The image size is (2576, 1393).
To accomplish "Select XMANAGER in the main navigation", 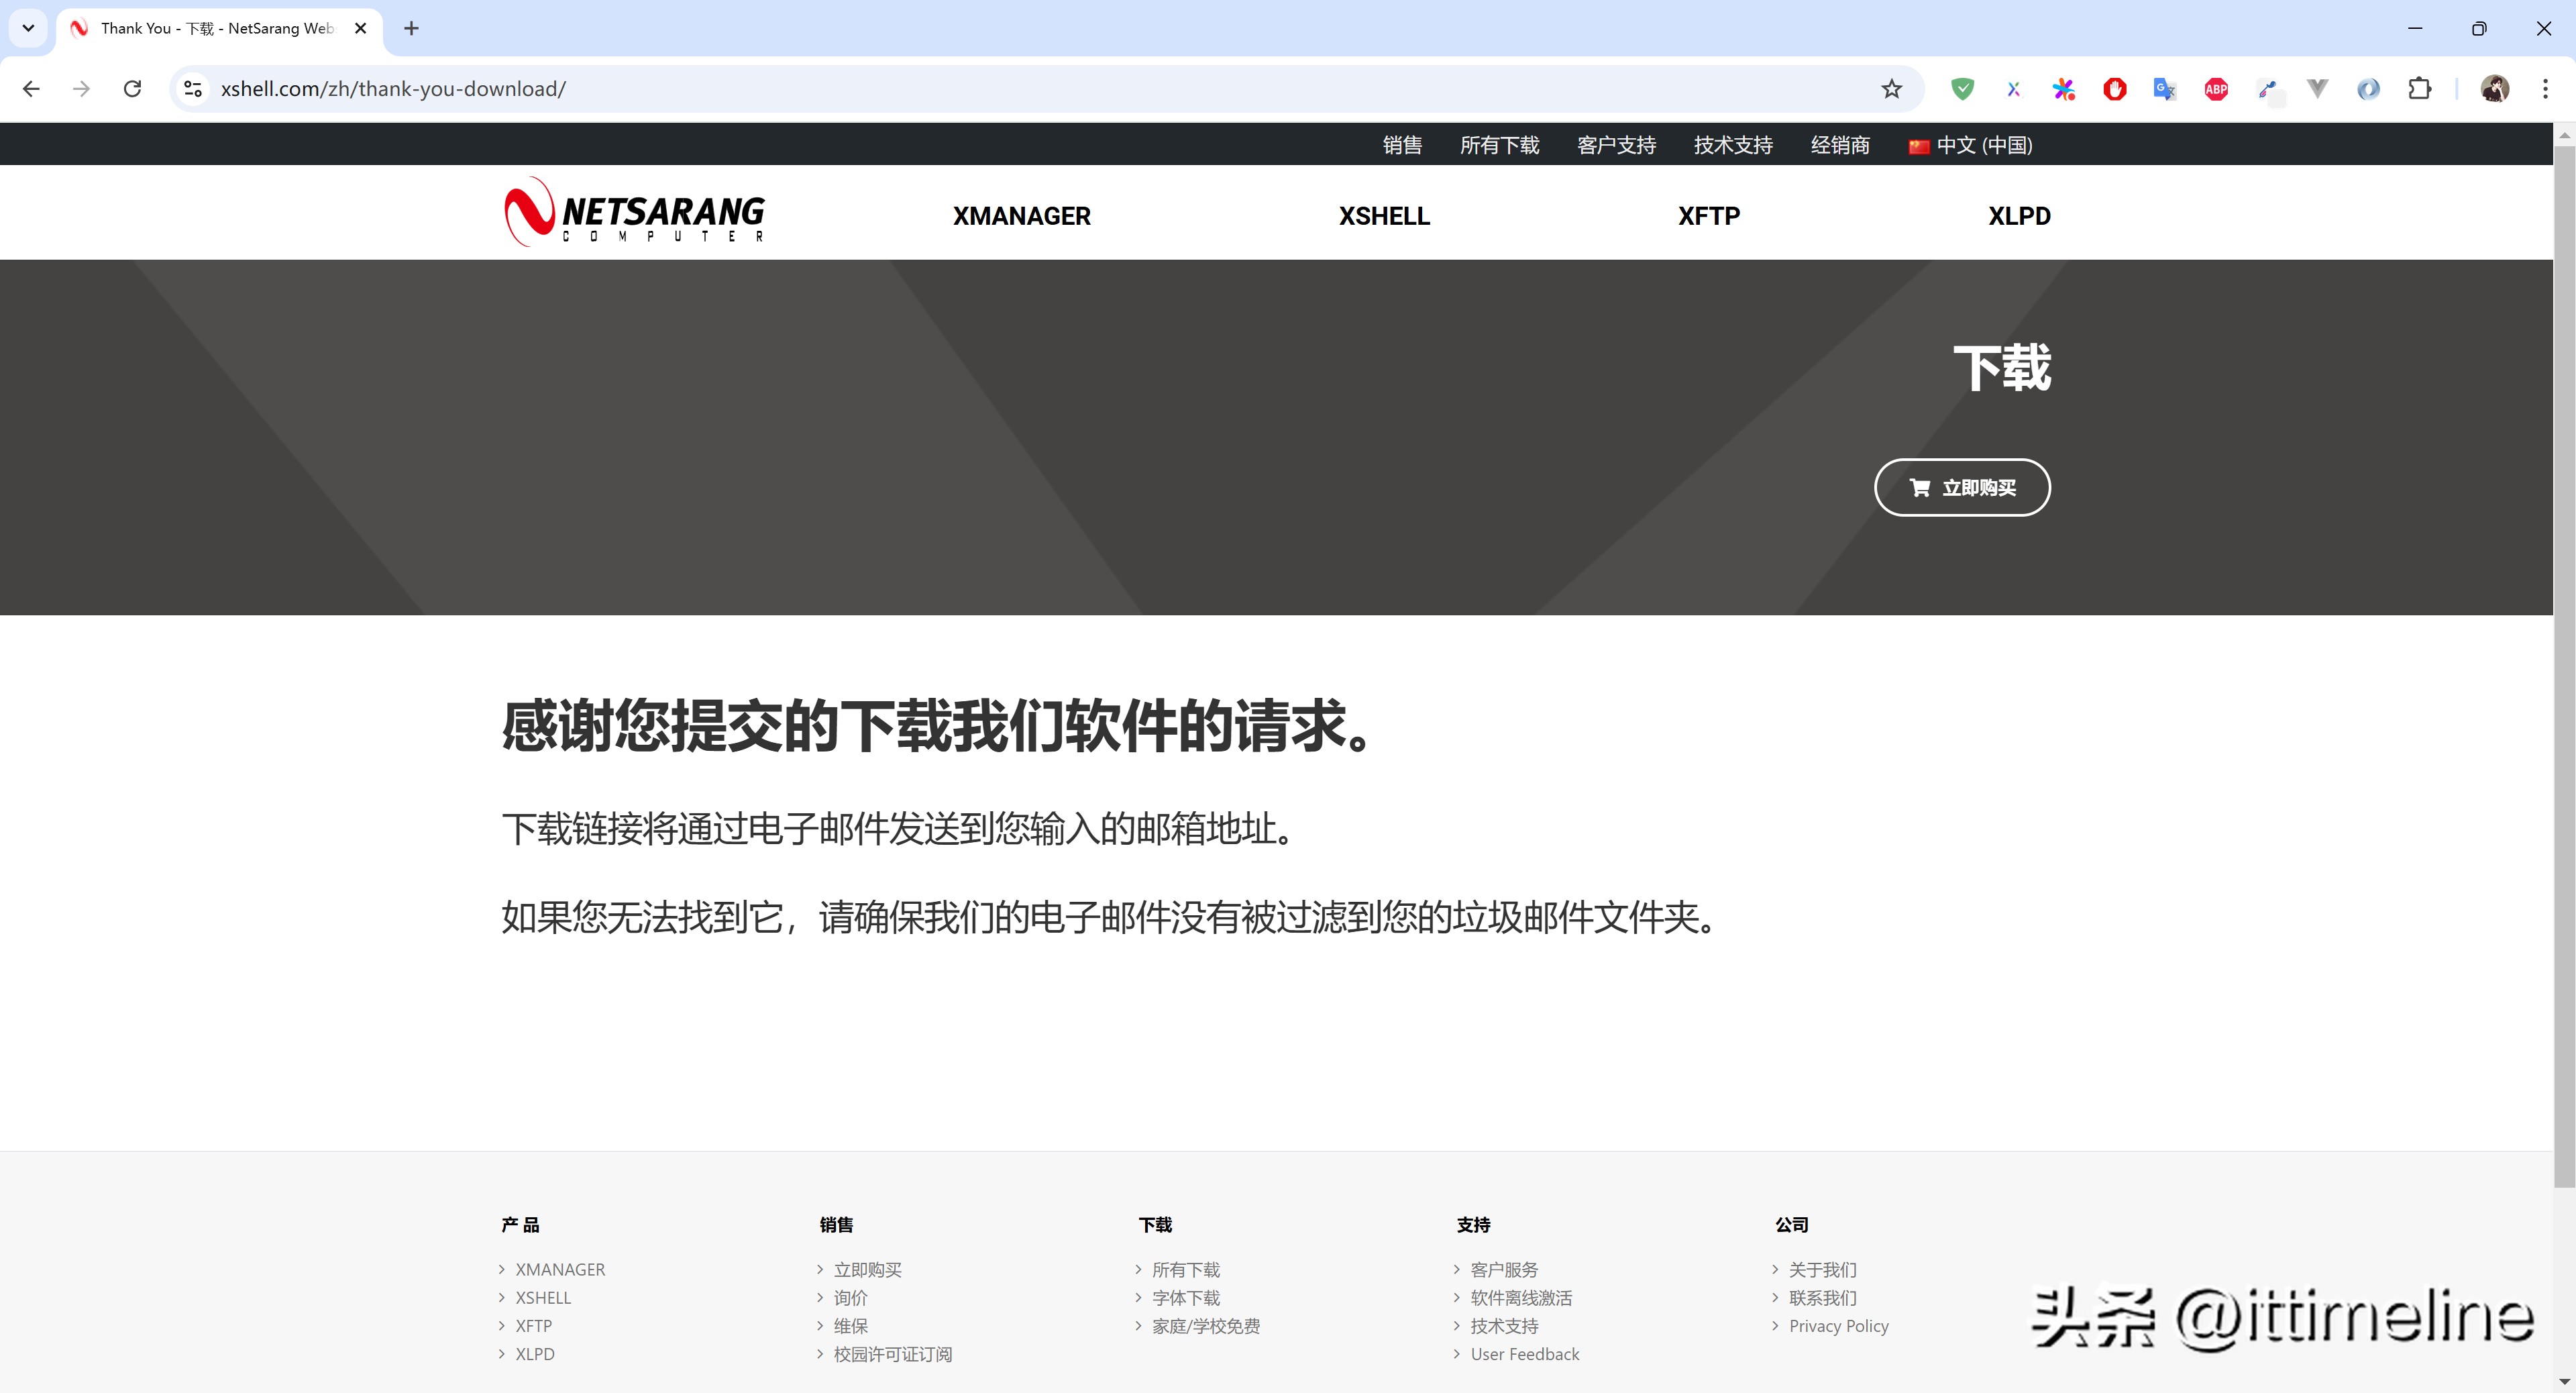I will pyautogui.click(x=1021, y=216).
